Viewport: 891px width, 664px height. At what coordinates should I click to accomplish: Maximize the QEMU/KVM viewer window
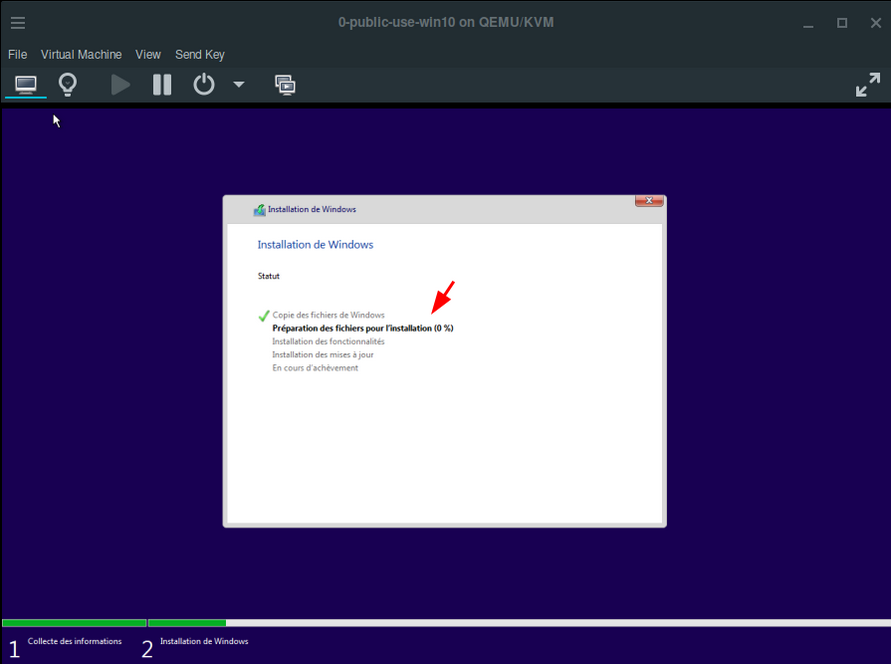click(x=842, y=23)
